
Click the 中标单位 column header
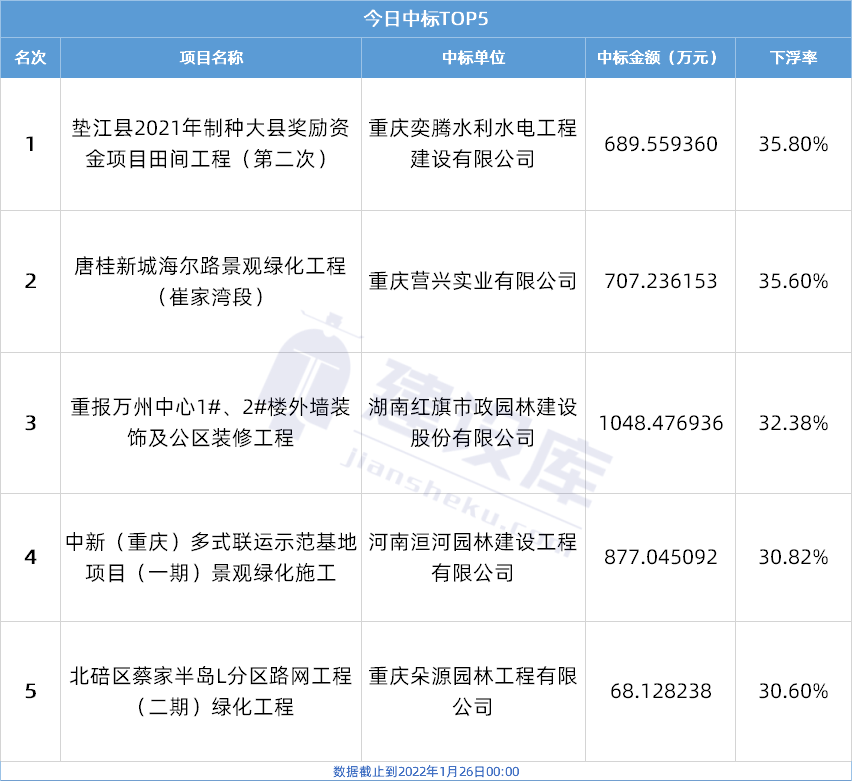coord(473,58)
